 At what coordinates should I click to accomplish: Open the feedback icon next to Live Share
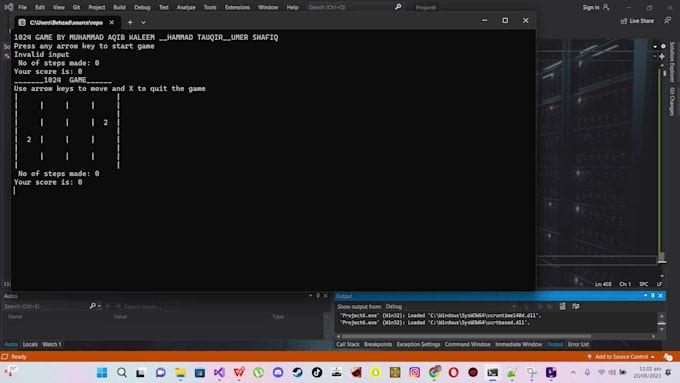[667, 20]
